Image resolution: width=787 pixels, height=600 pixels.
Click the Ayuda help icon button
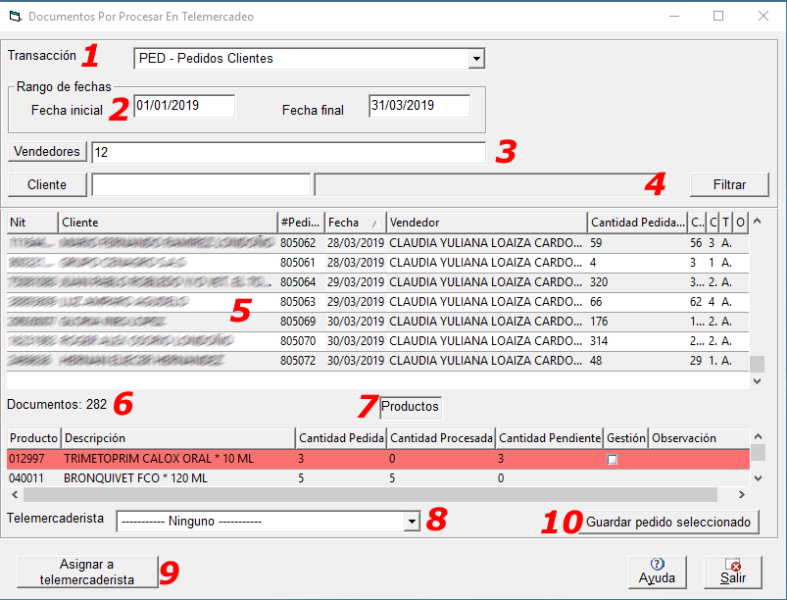click(x=657, y=571)
